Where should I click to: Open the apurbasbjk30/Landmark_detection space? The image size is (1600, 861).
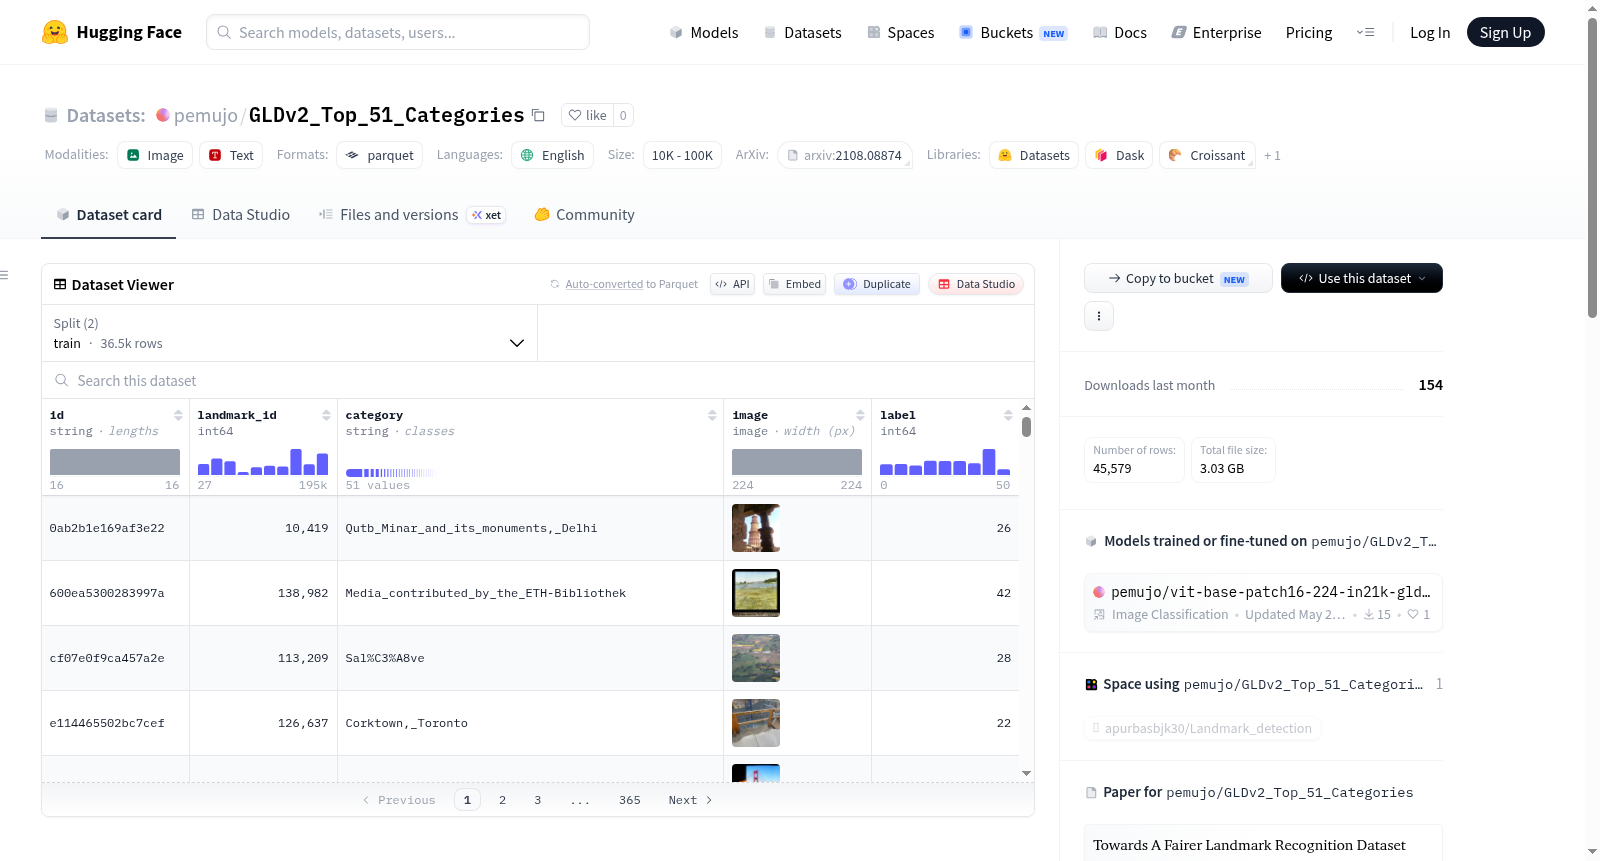pos(1203,728)
